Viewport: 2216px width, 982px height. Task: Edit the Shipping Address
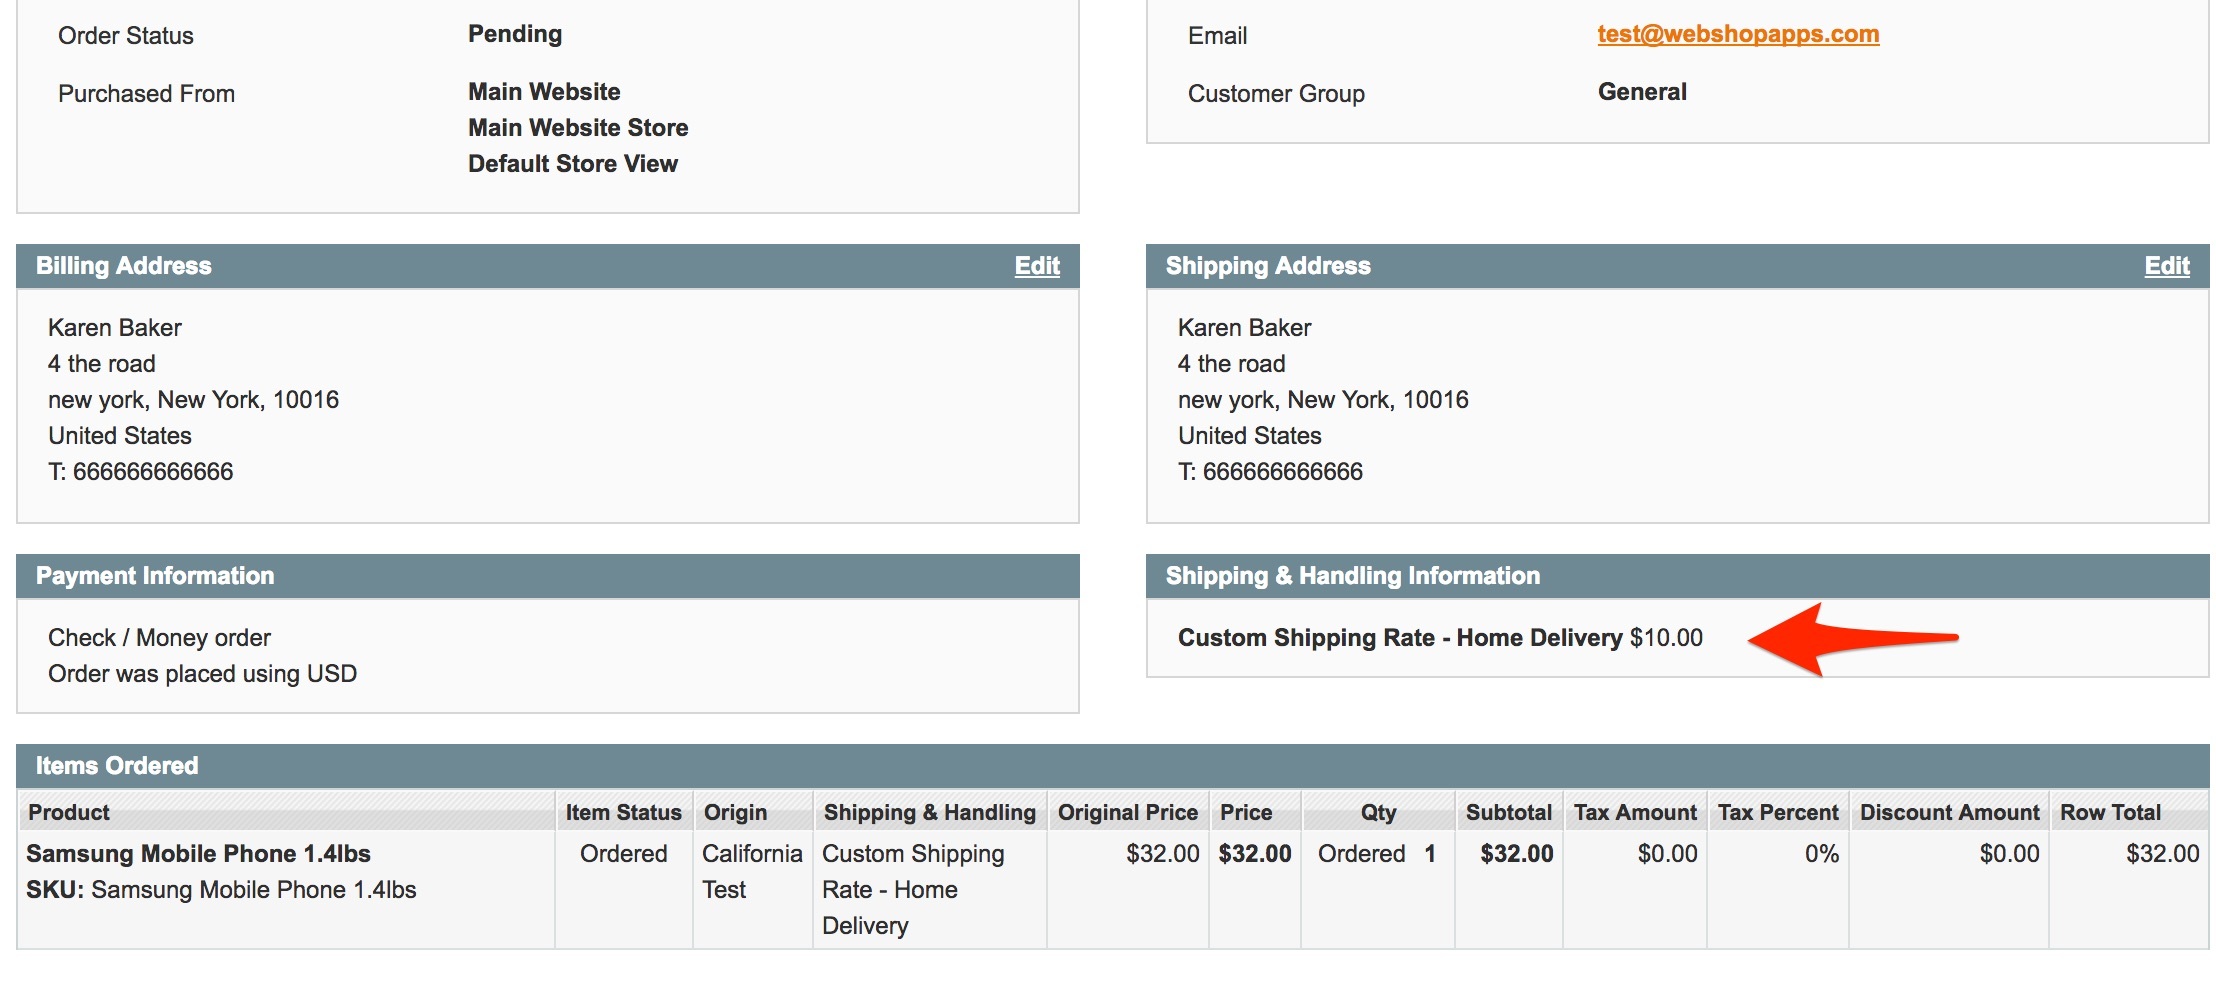(2166, 266)
